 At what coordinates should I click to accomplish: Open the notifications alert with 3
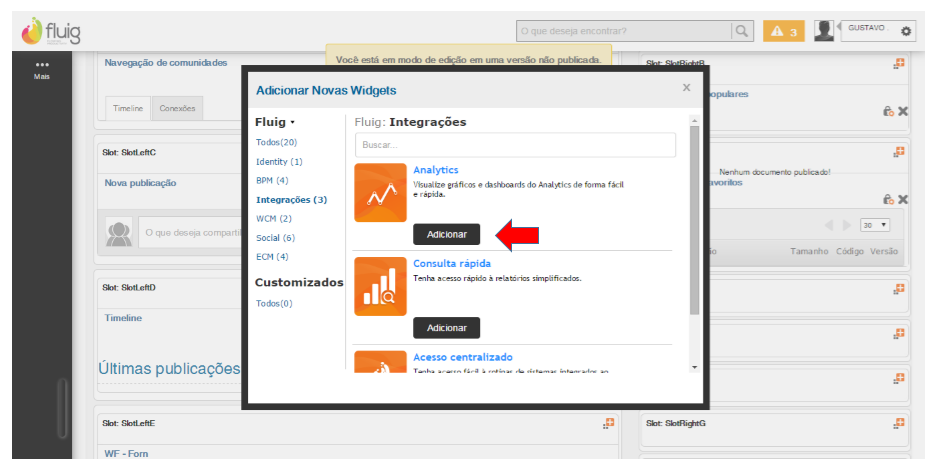pyautogui.click(x=784, y=31)
